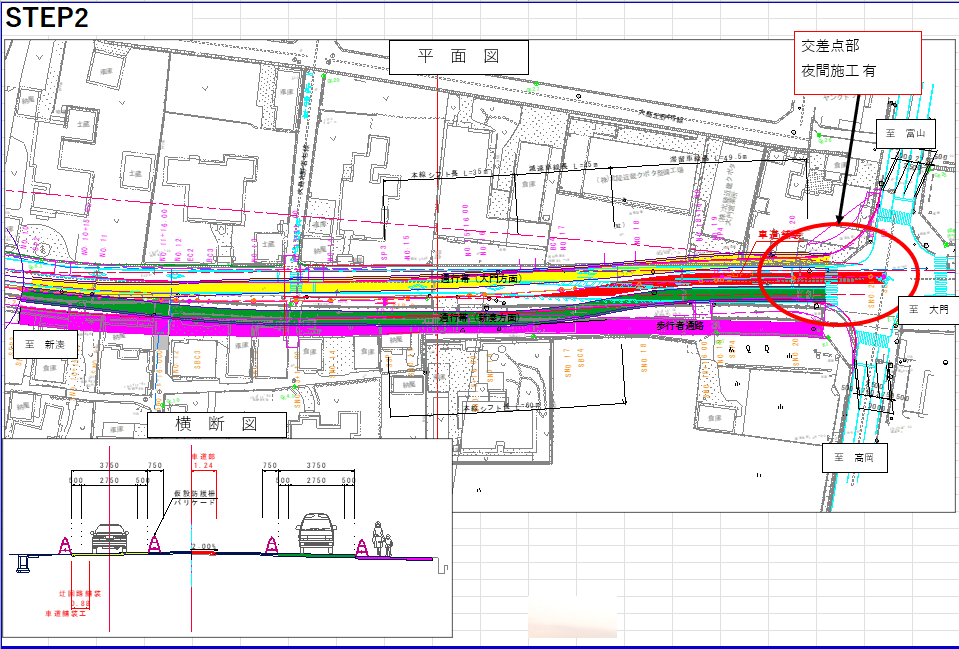
Task: Select the 横断図 title box
Action: pyautogui.click(x=217, y=424)
